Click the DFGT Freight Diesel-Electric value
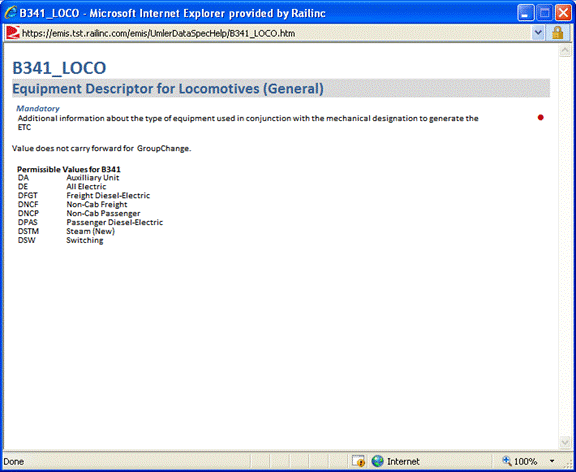 [84, 196]
